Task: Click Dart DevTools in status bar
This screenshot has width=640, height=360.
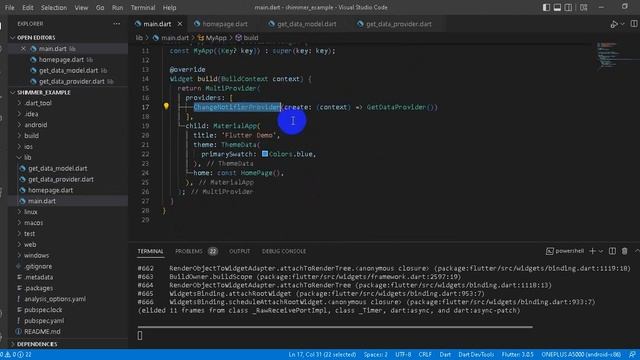Action: pos(476,355)
